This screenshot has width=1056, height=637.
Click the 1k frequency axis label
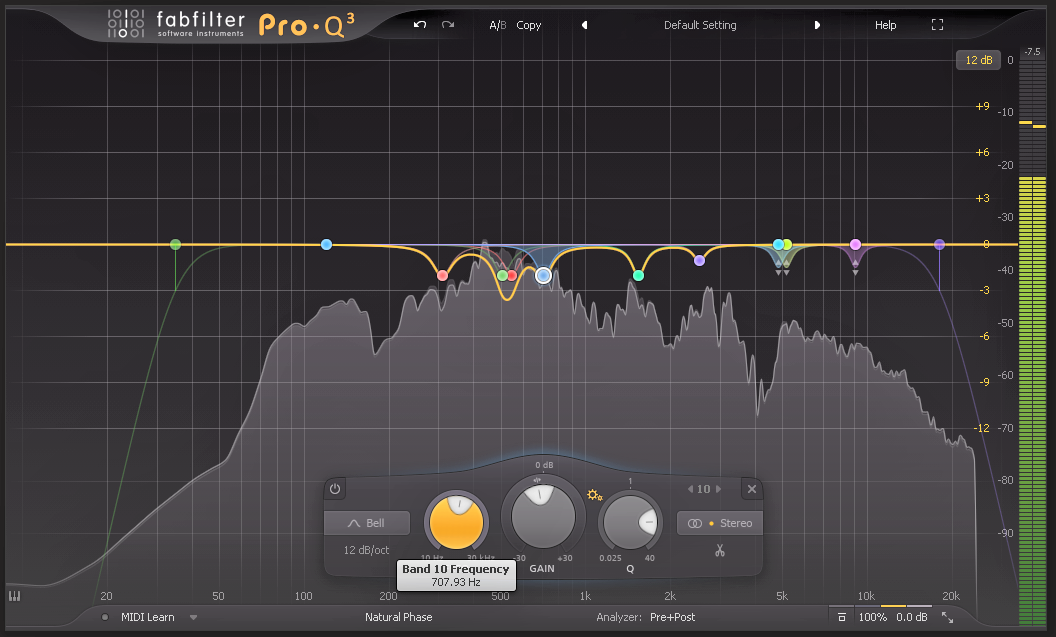coord(585,596)
